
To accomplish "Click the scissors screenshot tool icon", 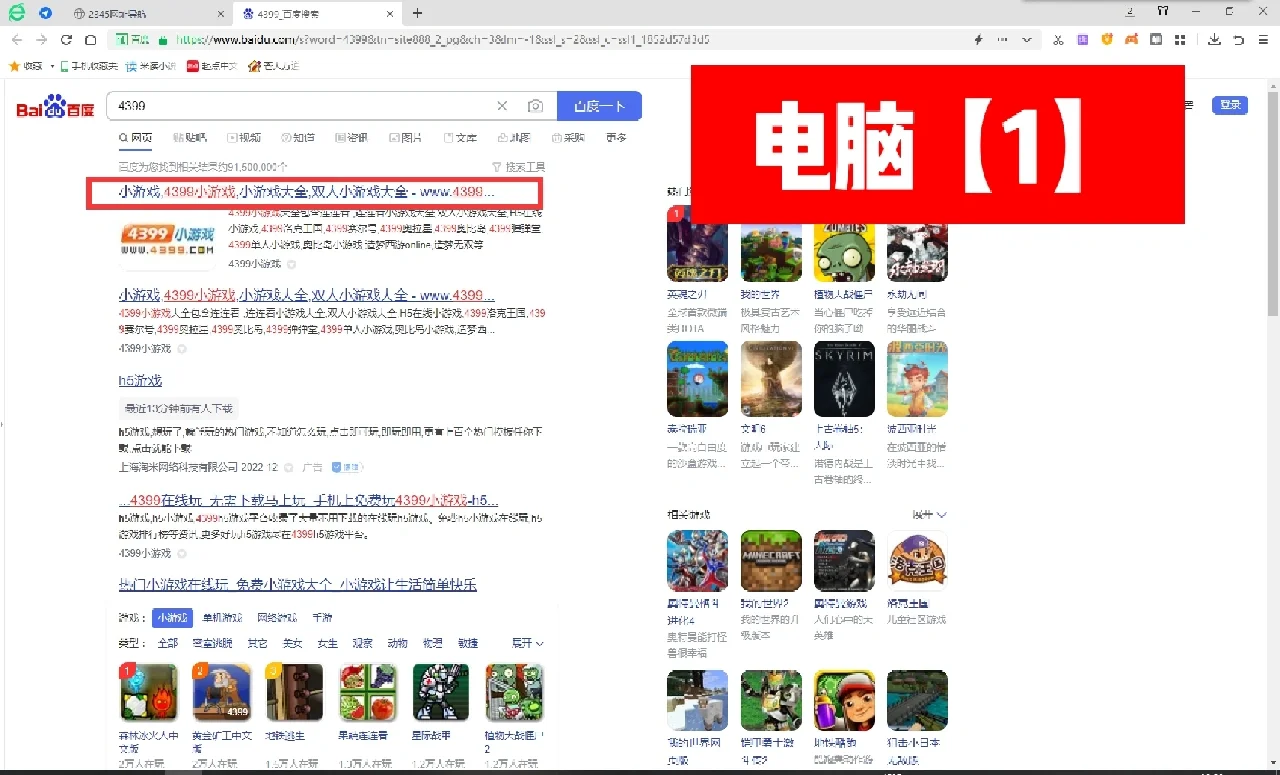I will pyautogui.click(x=1058, y=40).
